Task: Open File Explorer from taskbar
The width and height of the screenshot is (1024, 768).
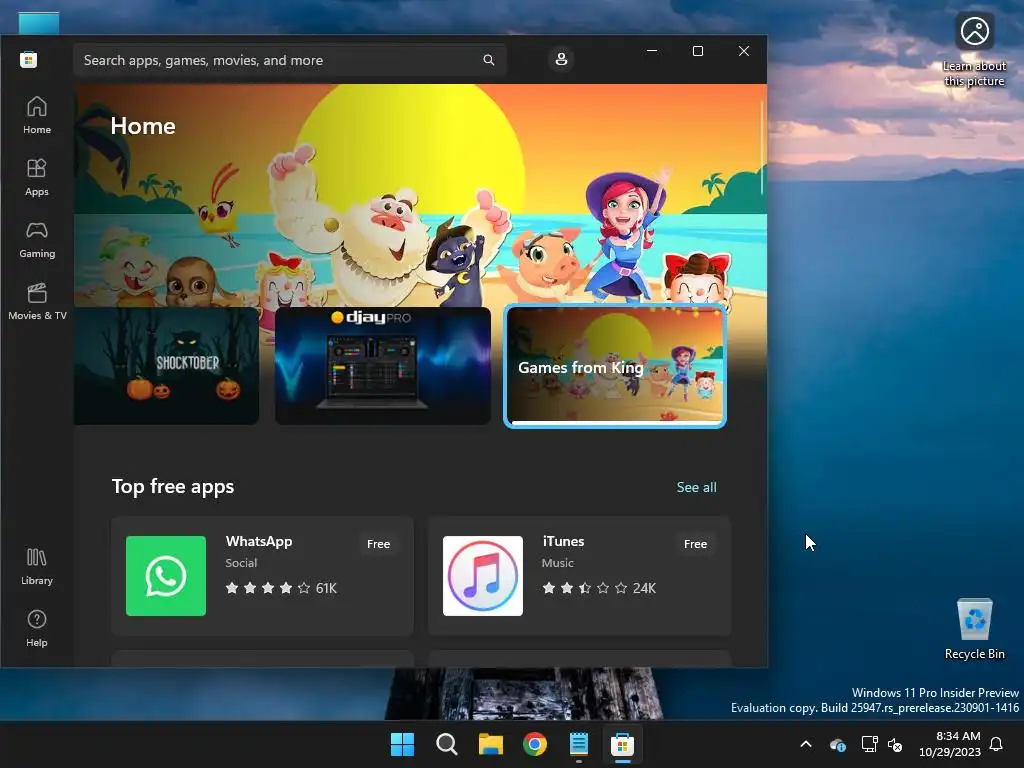Action: [490, 744]
